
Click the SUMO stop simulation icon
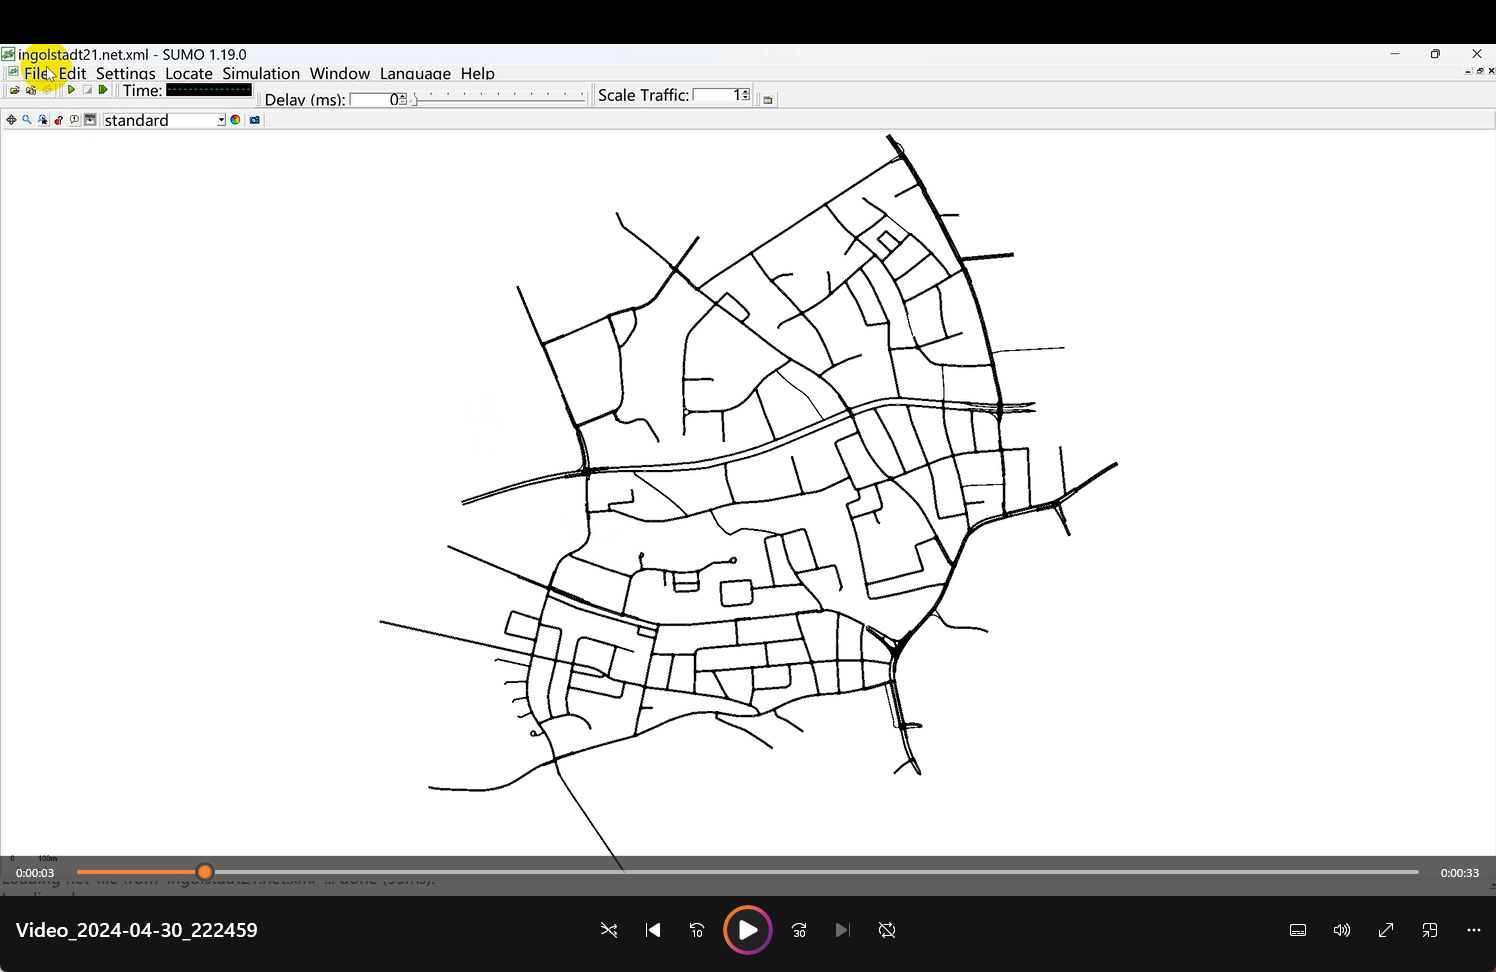point(87,90)
